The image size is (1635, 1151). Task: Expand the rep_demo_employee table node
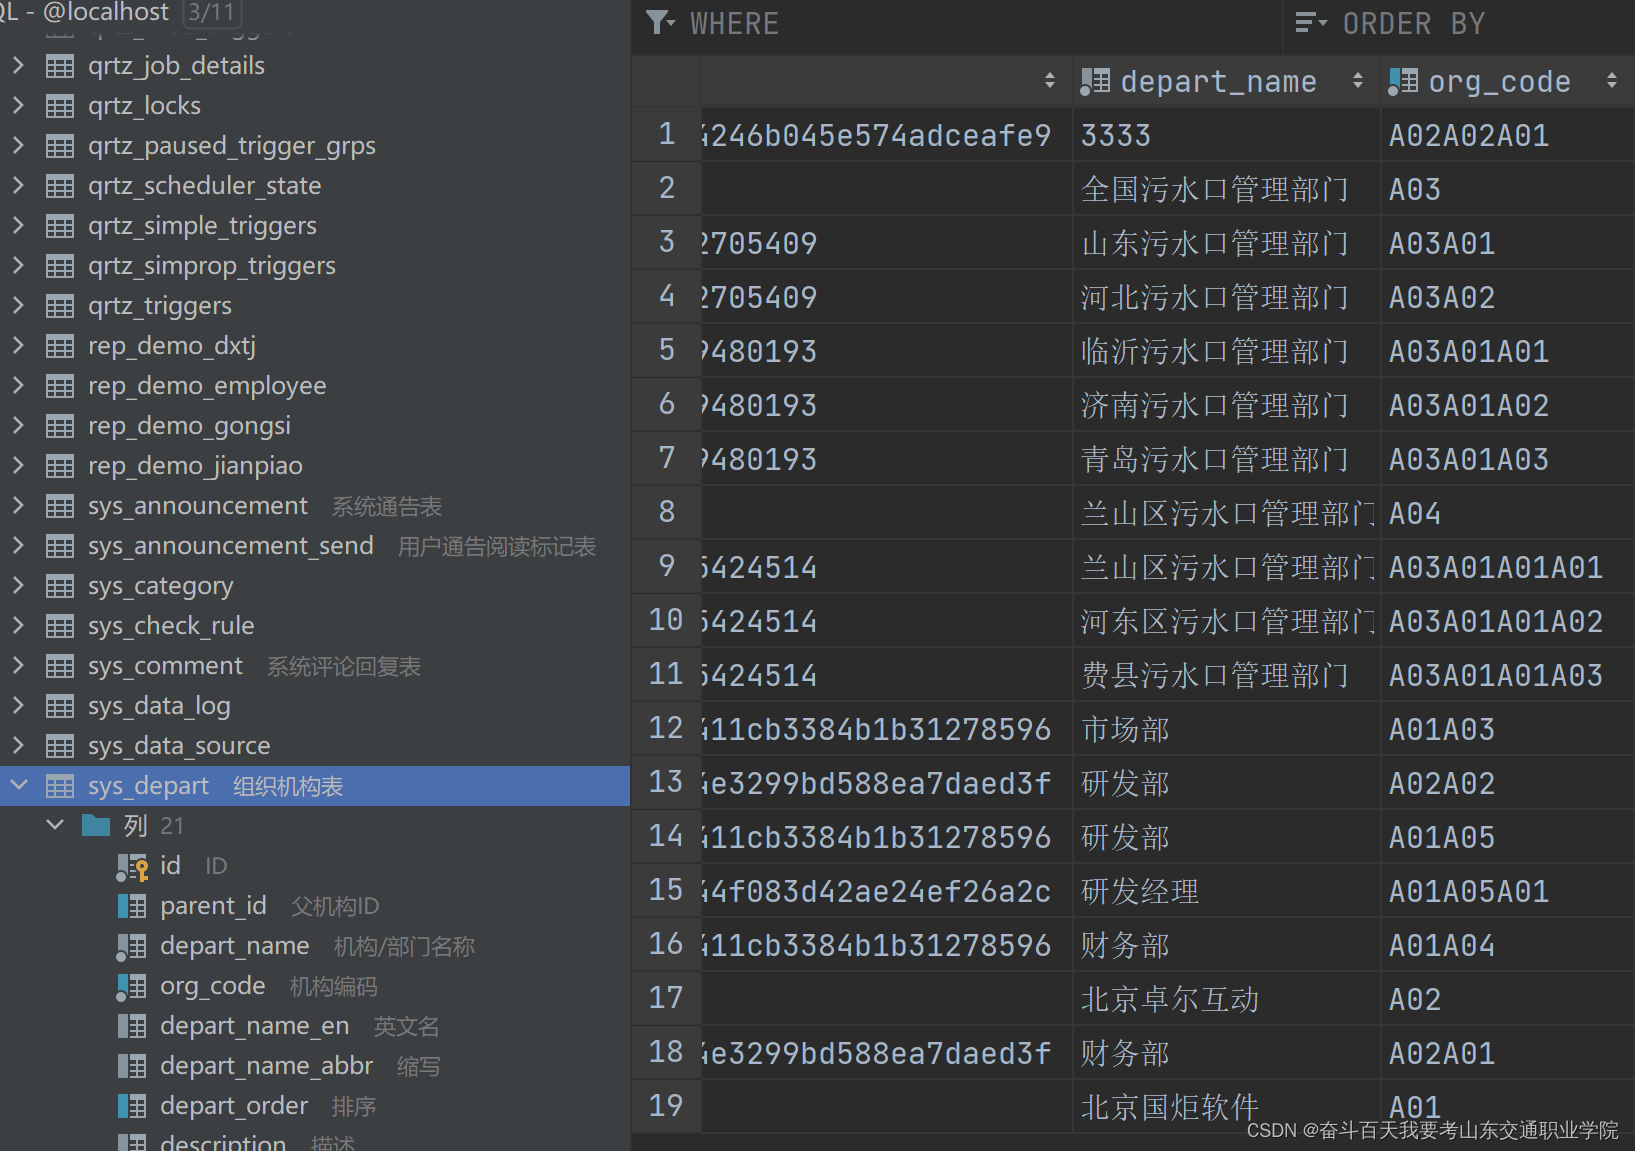18,385
